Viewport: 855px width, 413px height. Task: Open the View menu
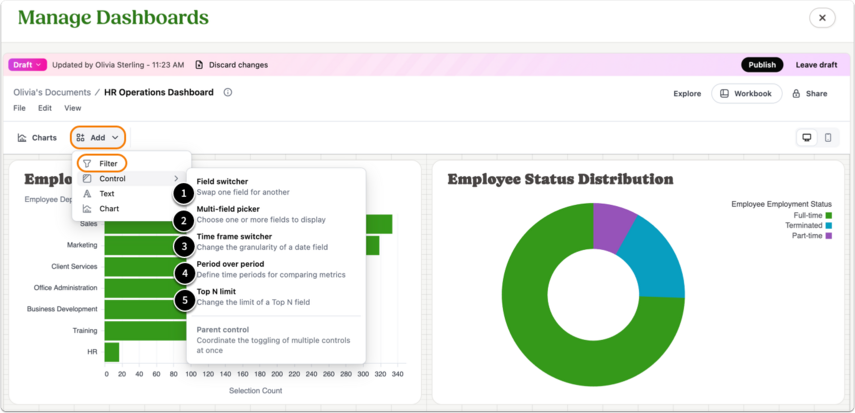tap(73, 108)
